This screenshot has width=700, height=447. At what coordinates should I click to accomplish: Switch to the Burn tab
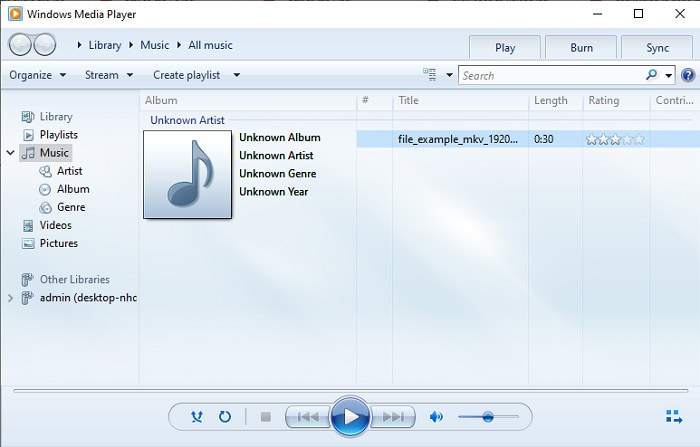coord(581,47)
